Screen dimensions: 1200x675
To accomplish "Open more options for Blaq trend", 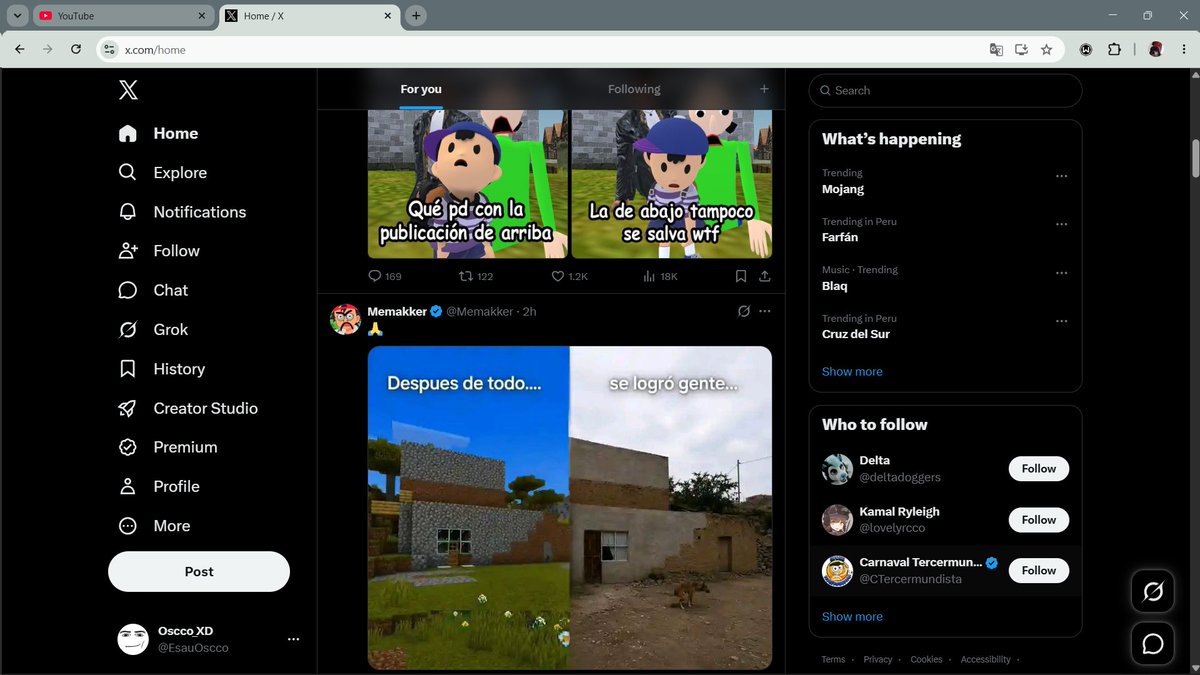I will [x=1062, y=272].
